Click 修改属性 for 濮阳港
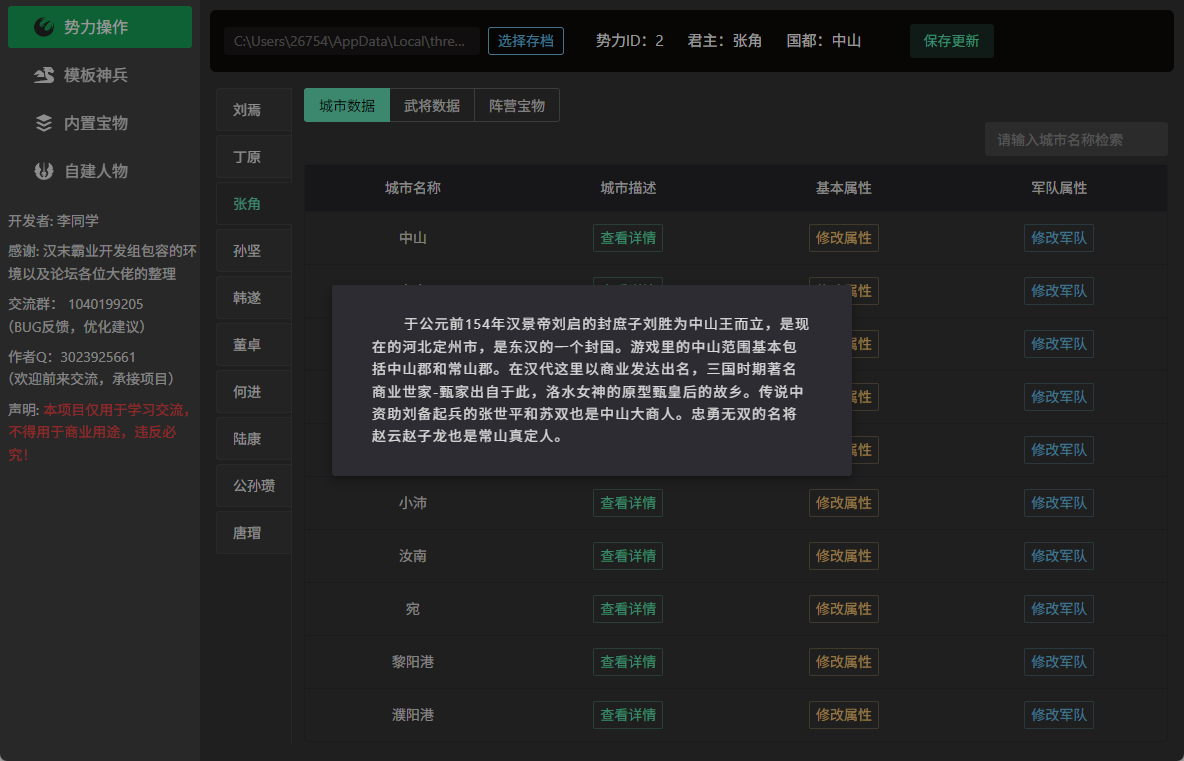1184x761 pixels. pyautogui.click(x=843, y=715)
